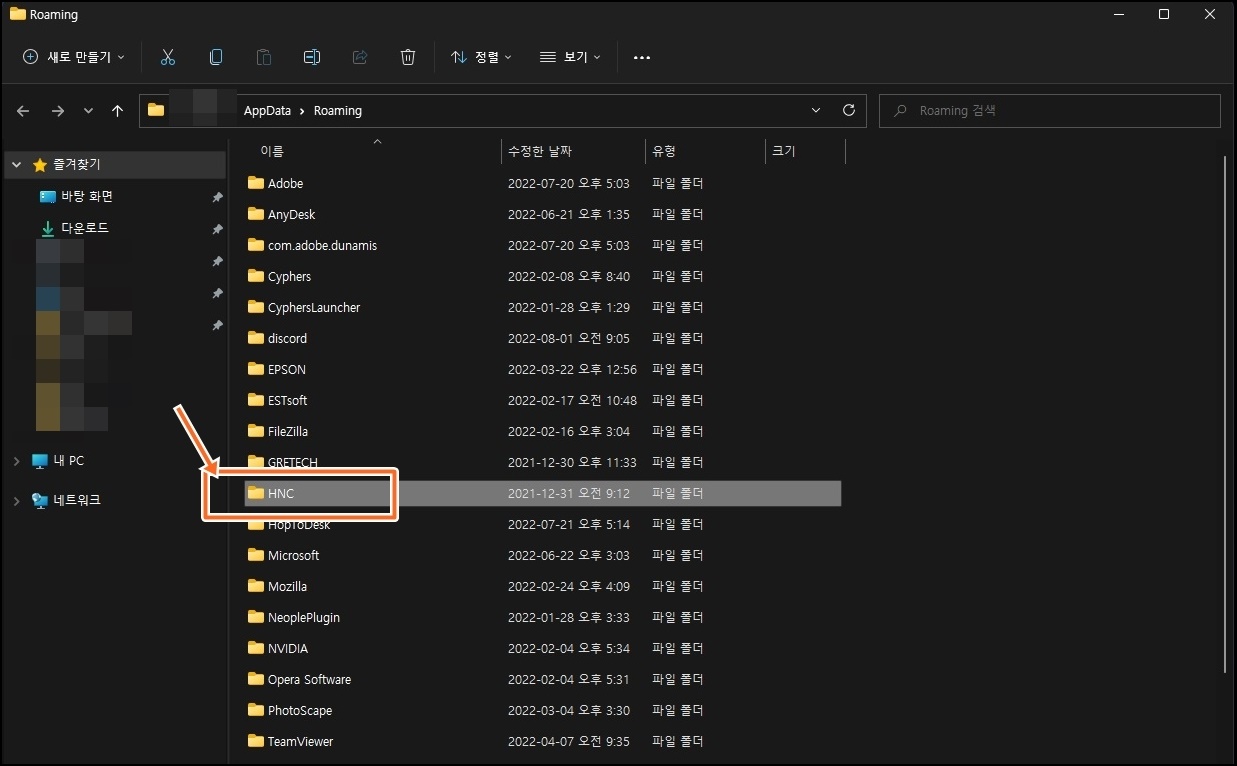1237x766 pixels.
Task: Click the pin icon next to 다운로드
Action: [x=217, y=229]
